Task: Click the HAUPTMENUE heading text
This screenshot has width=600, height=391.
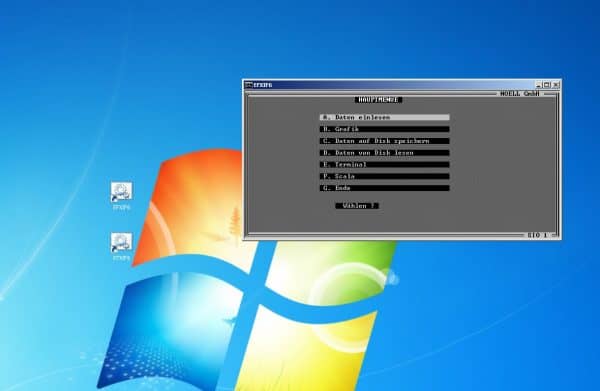Action: (x=378, y=100)
